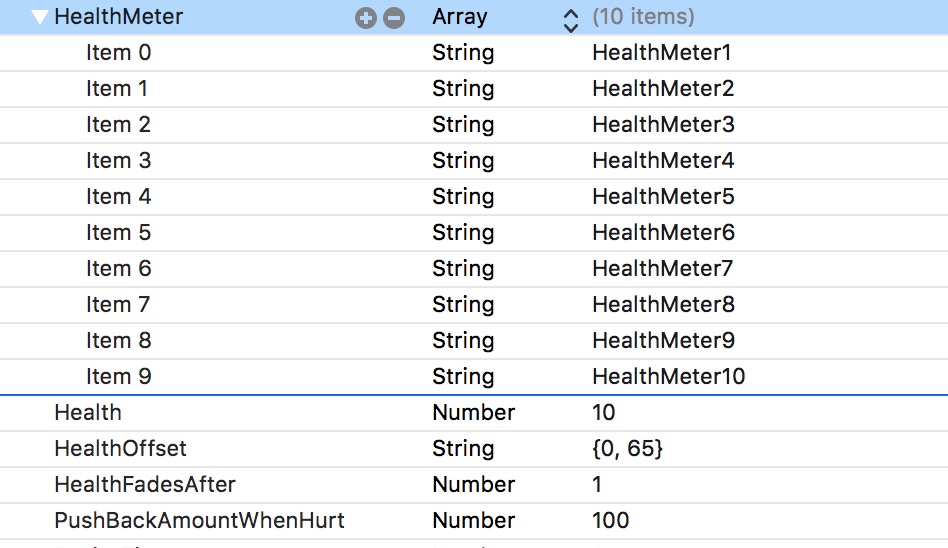Click the HealthMeter5 value field
The width and height of the screenshot is (948, 548).
point(663,197)
